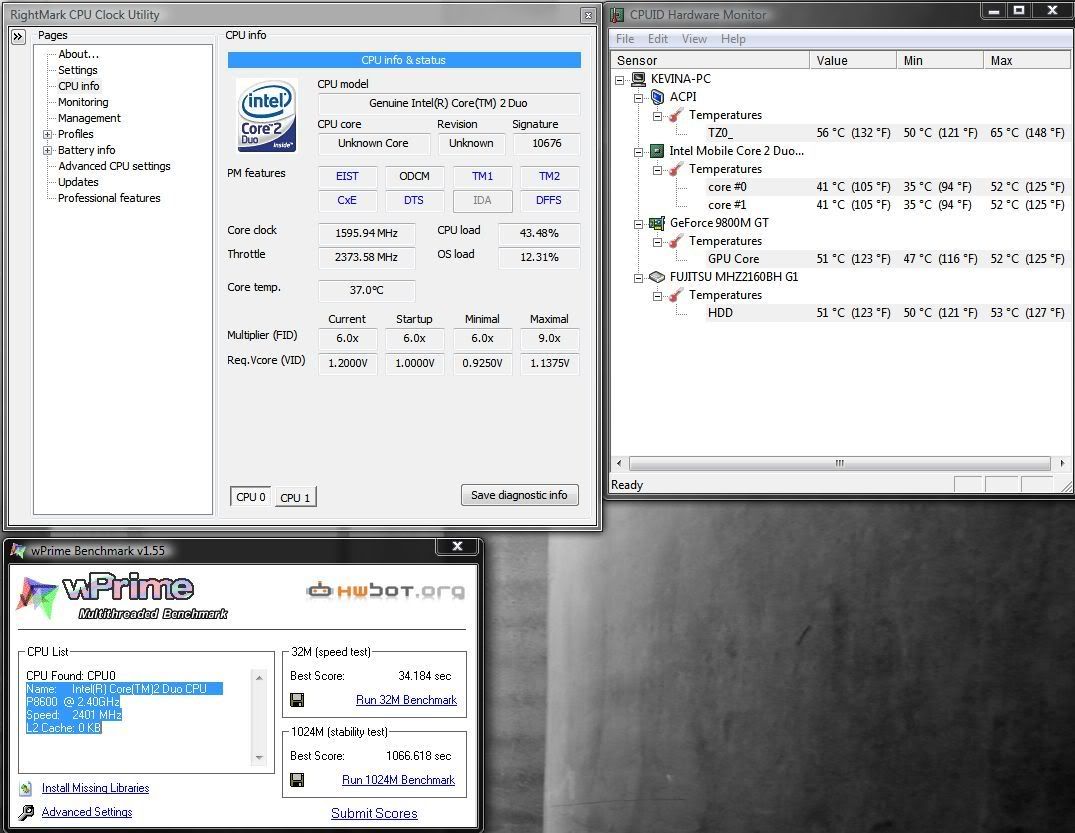The width and height of the screenshot is (1075, 833).
Task: Click the Submit Scores link
Action: tap(374, 813)
